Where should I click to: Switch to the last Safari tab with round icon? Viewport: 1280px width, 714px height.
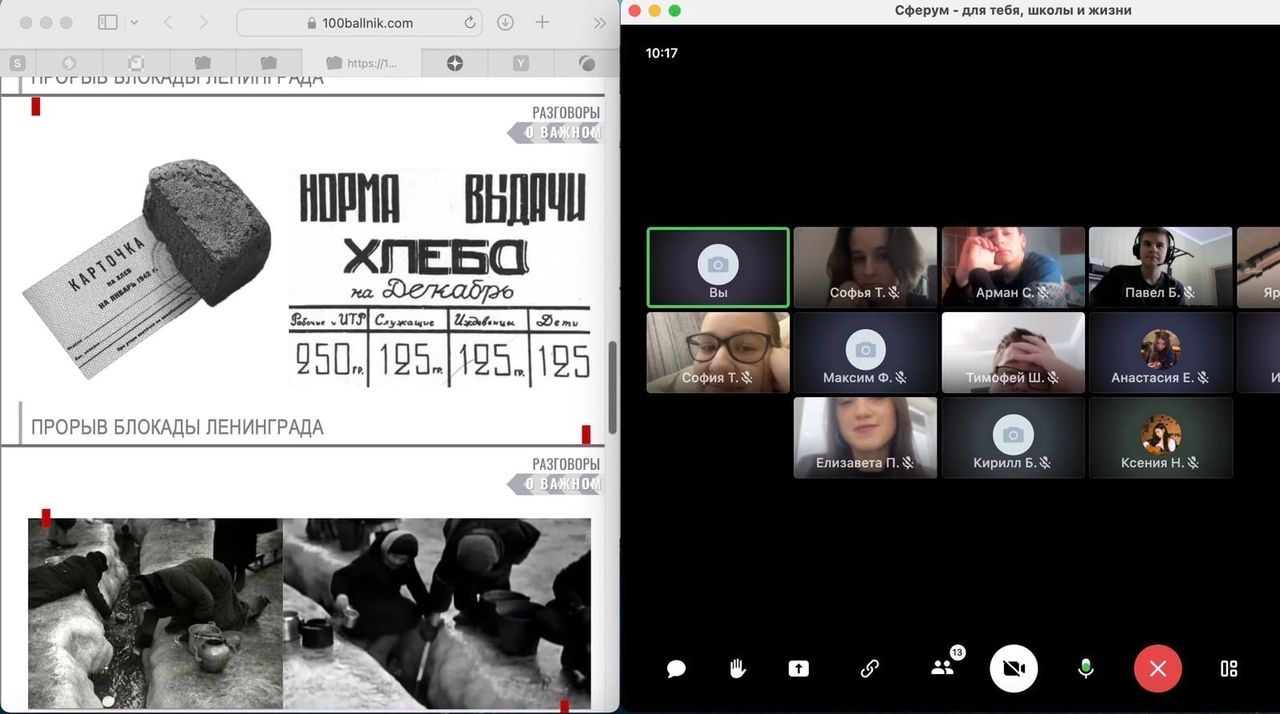coord(587,63)
